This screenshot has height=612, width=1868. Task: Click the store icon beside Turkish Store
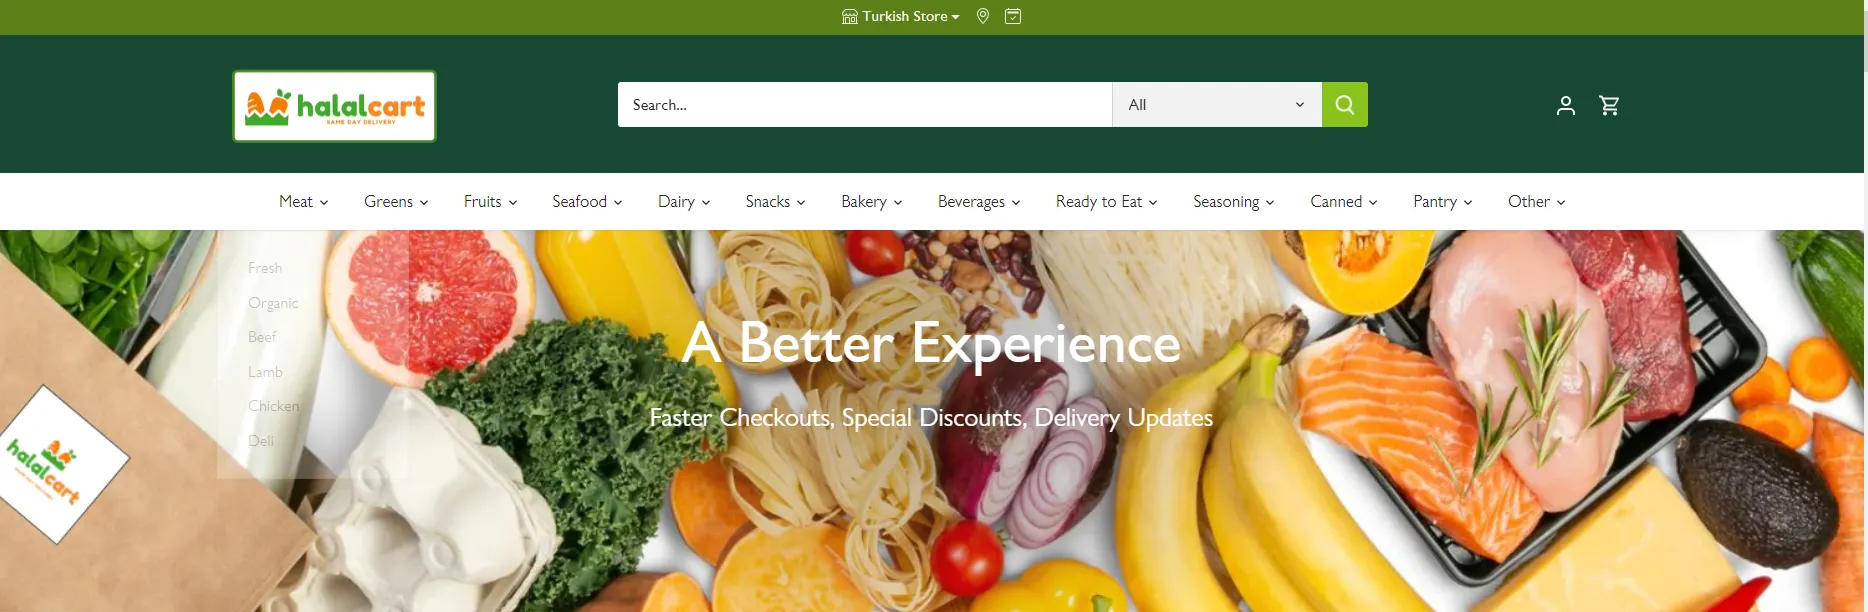850,16
